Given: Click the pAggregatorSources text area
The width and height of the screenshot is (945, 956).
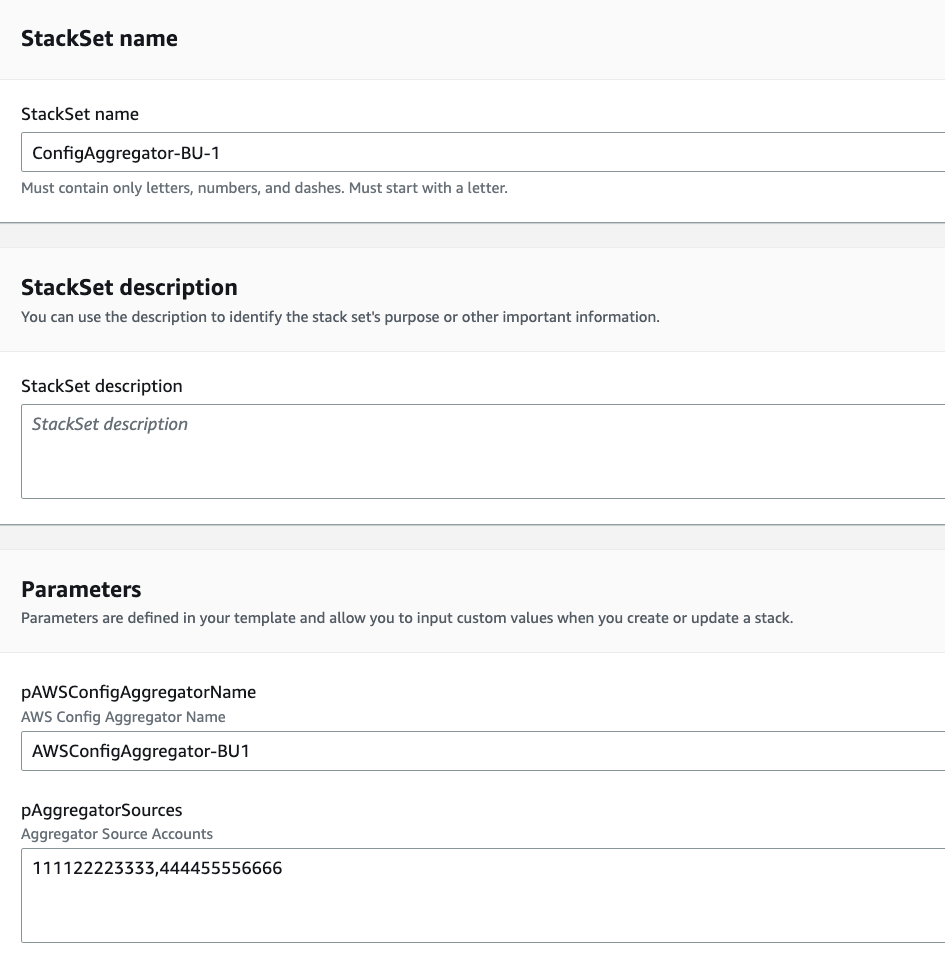Looking at the screenshot, I should 400,895.
